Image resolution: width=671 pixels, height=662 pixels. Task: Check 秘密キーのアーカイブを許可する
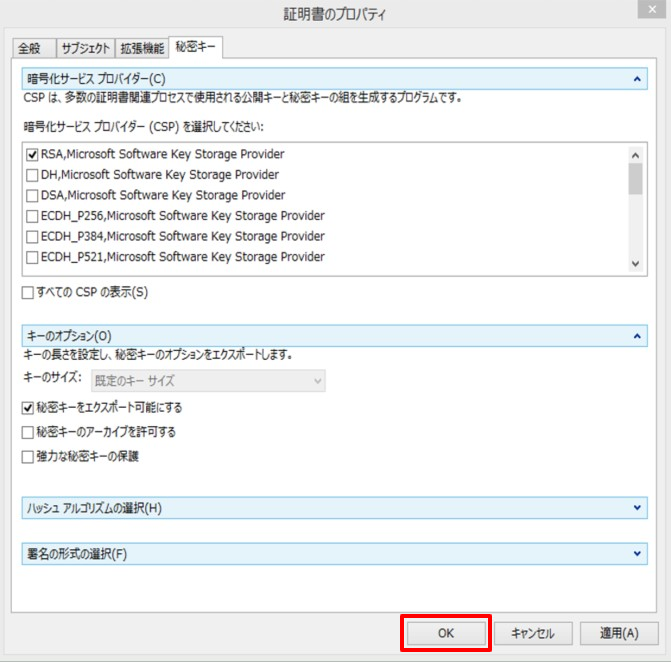tap(28, 433)
